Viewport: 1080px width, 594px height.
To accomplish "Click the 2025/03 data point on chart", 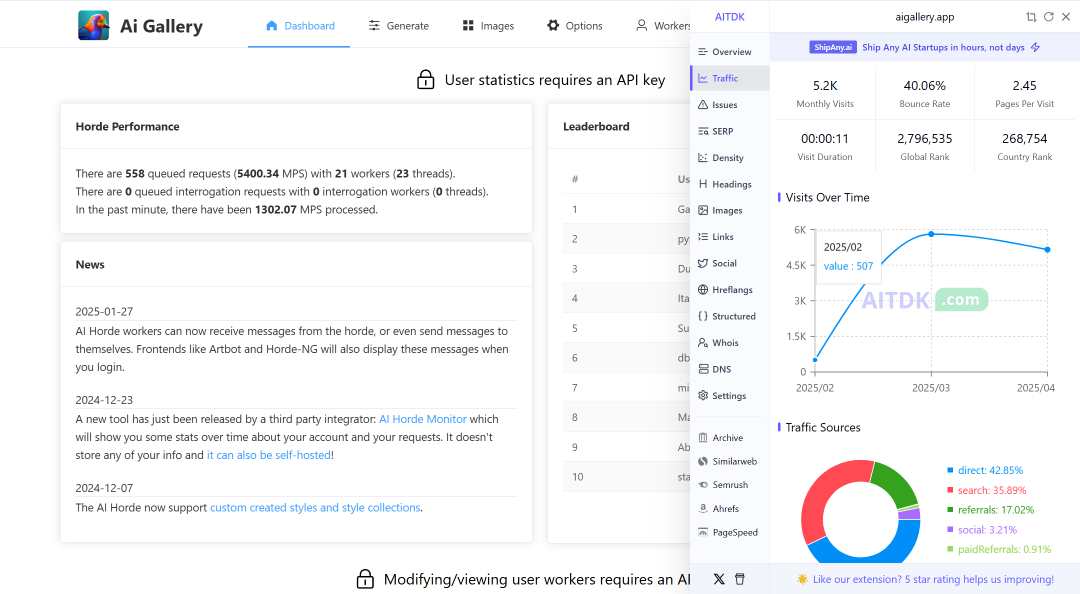I will 931,234.
